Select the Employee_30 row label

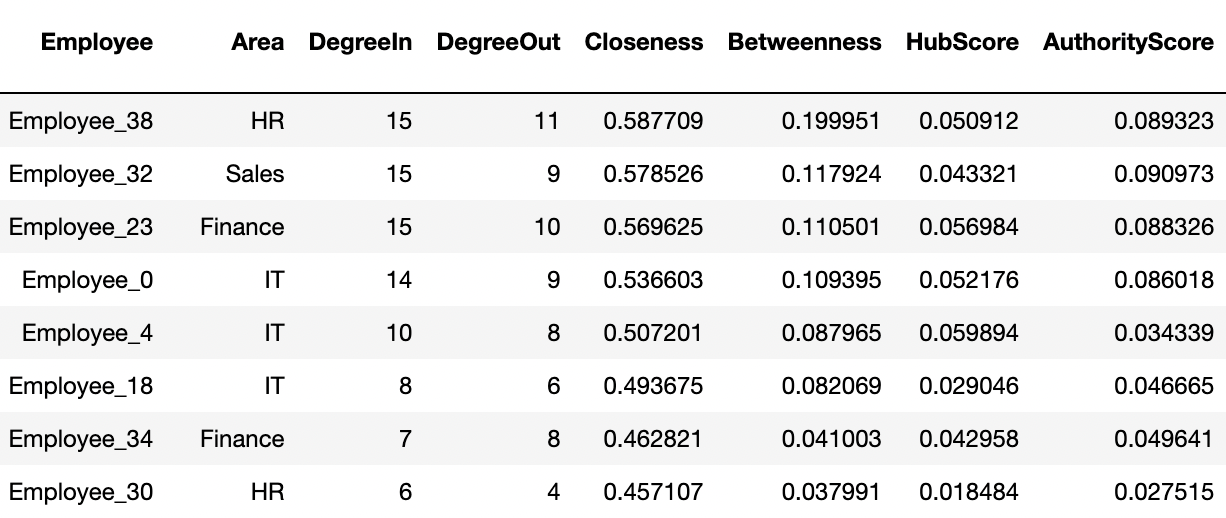(81, 492)
